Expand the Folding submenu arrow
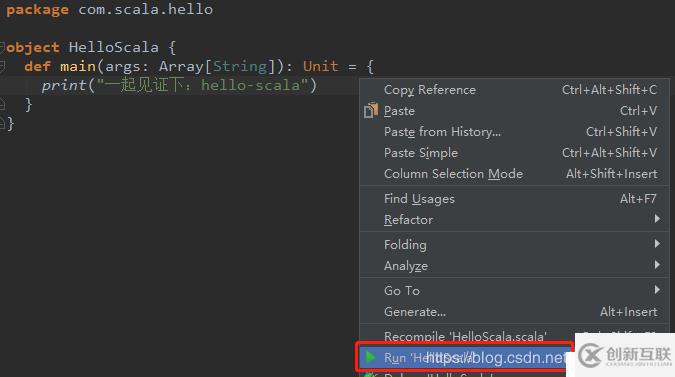This screenshot has height=377, width=675. tap(657, 244)
